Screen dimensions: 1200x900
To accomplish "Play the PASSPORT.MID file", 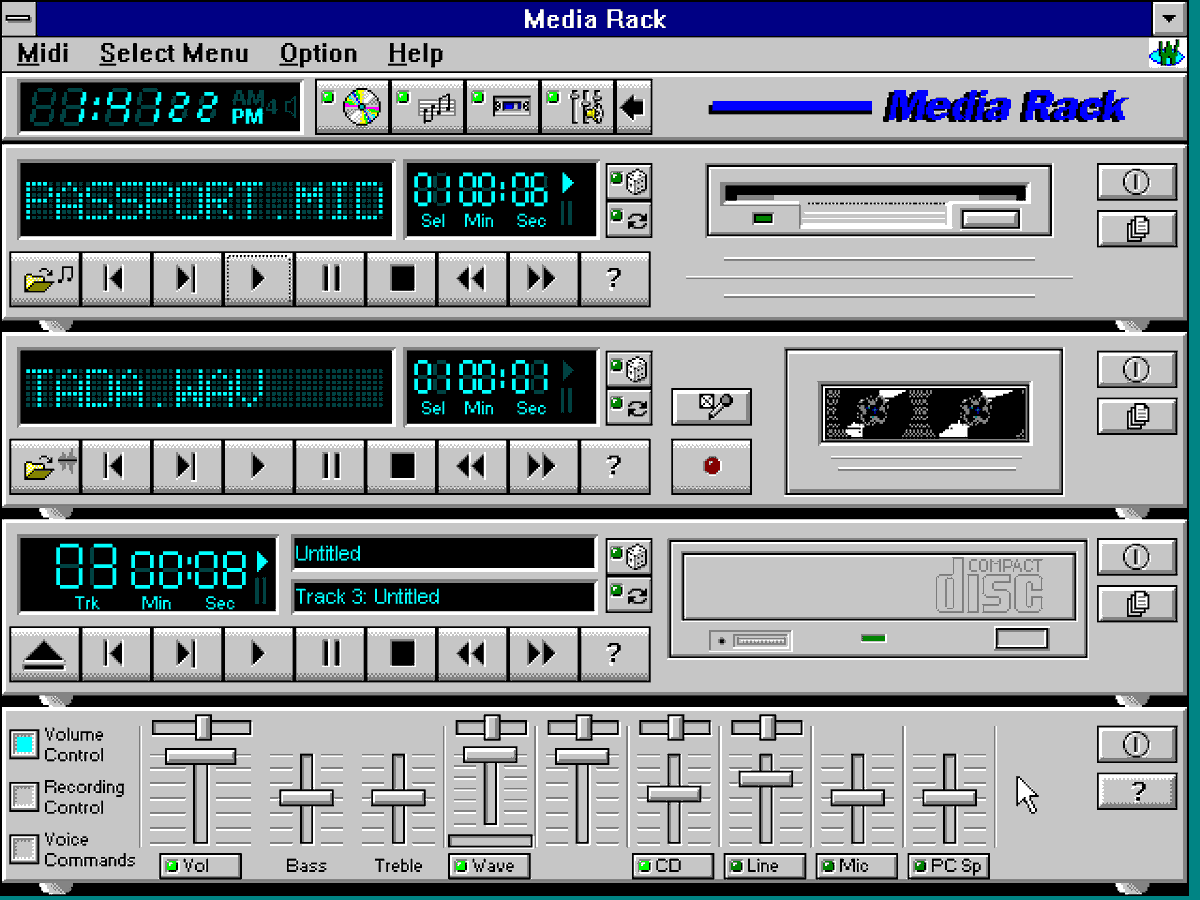I will coord(258,278).
